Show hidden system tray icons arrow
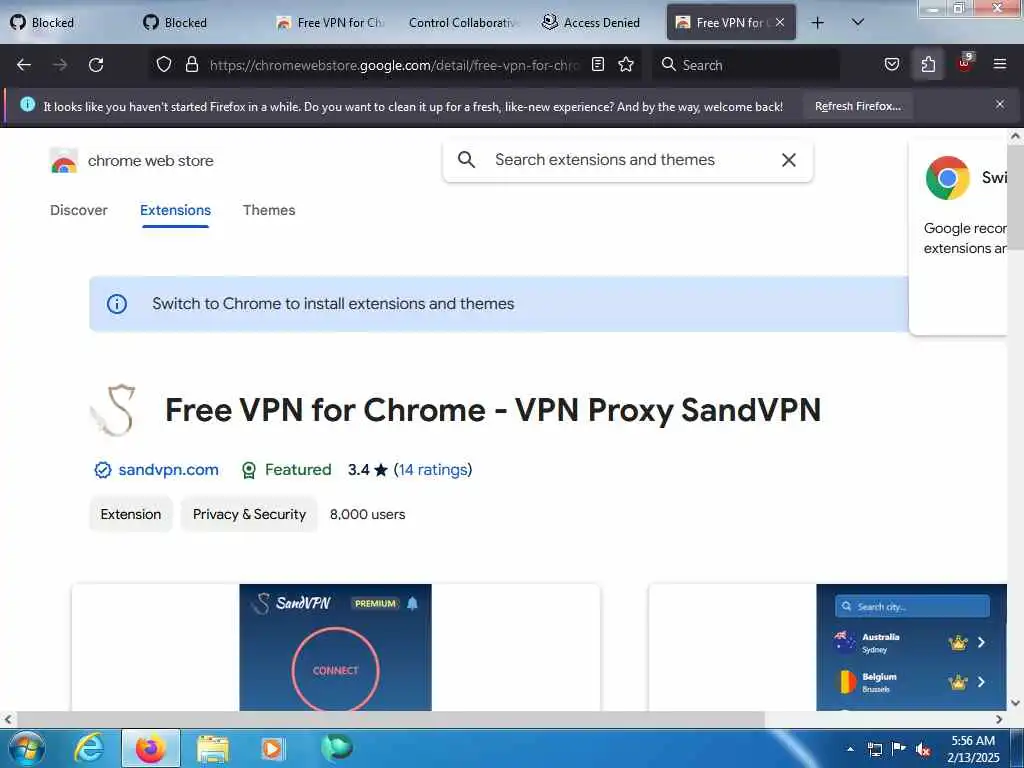The image size is (1024, 768). (850, 749)
